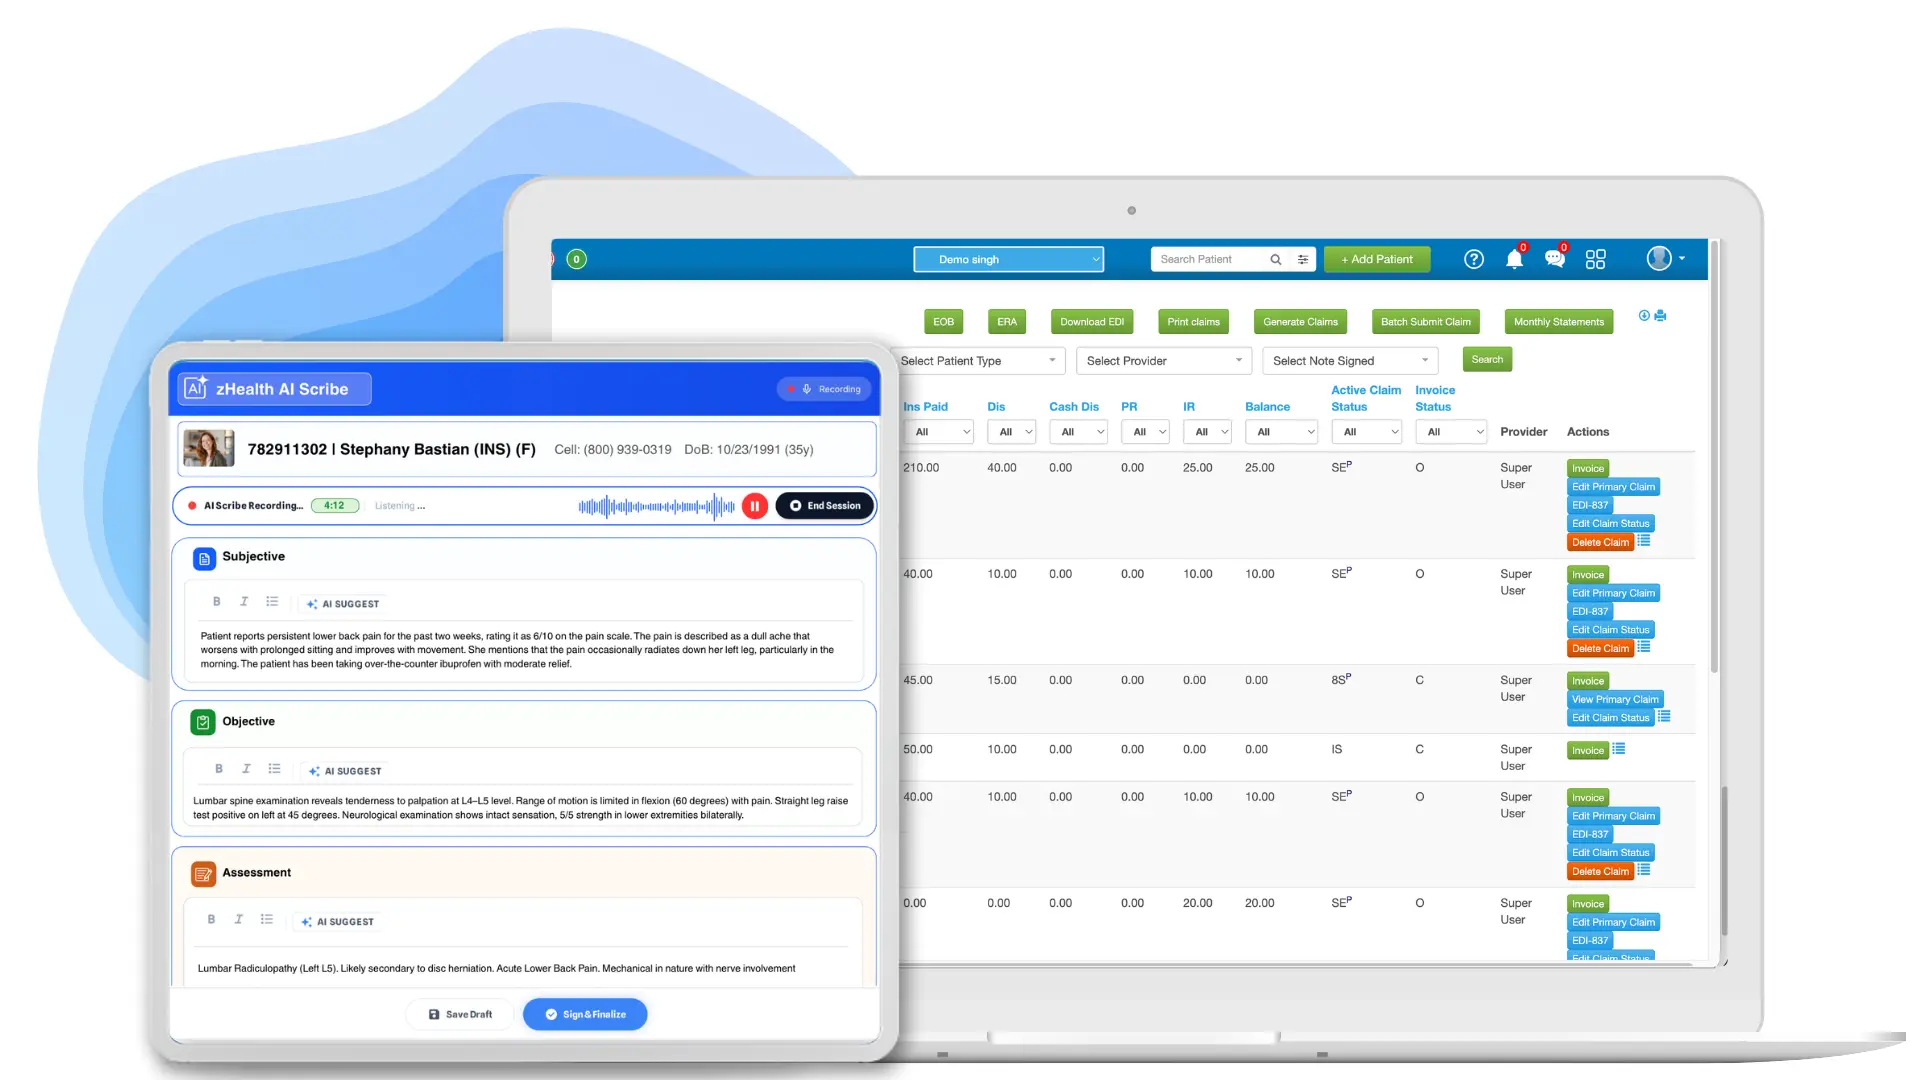Screen dimensions: 1920x1080
Task: Click the green Search button
Action: point(1487,360)
